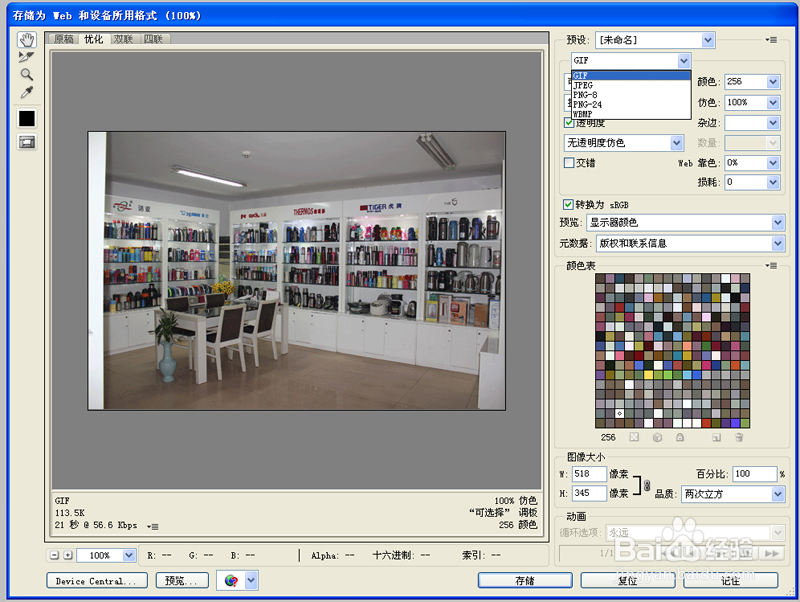
Task: Choose PNG-24 in the format list
Action: click(631, 105)
